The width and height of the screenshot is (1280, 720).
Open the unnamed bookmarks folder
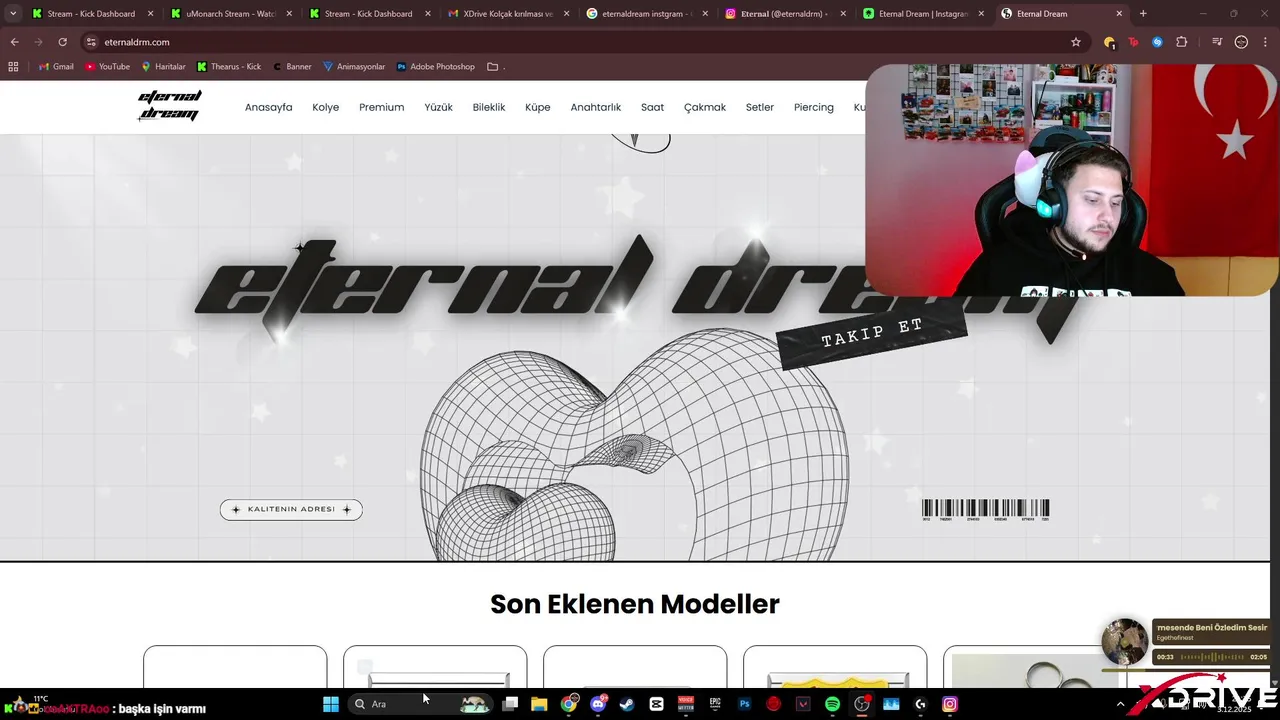tap(497, 66)
